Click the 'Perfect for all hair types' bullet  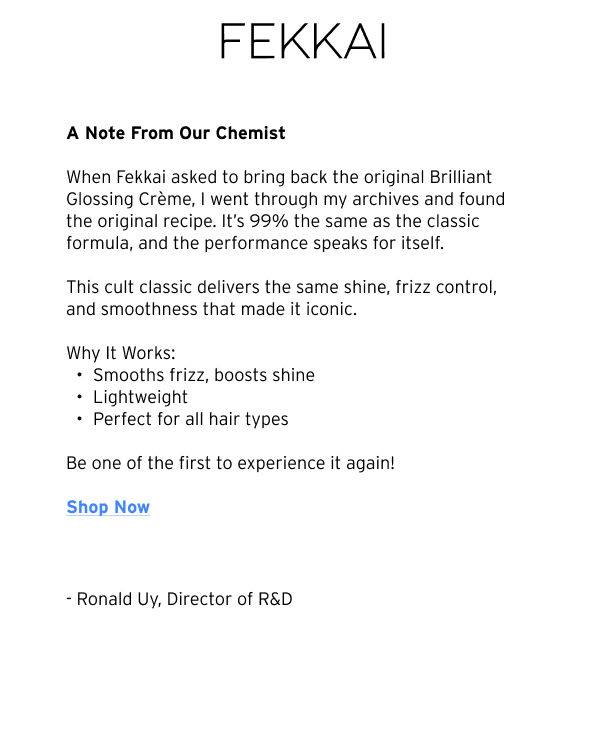point(191,419)
